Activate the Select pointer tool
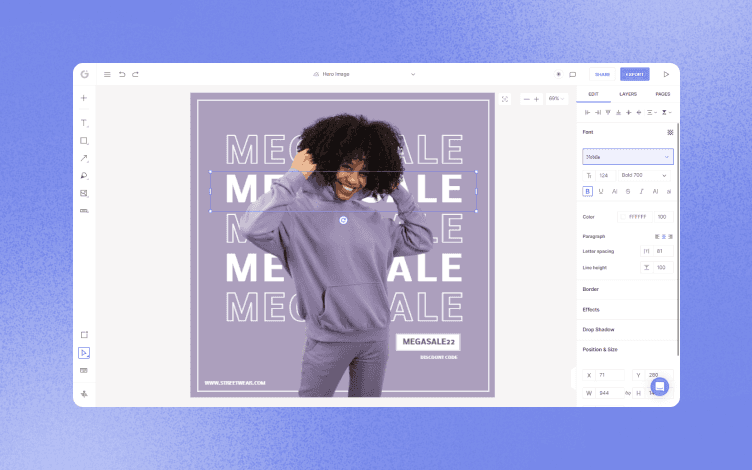Viewport: 752px width, 470px height. tap(84, 353)
